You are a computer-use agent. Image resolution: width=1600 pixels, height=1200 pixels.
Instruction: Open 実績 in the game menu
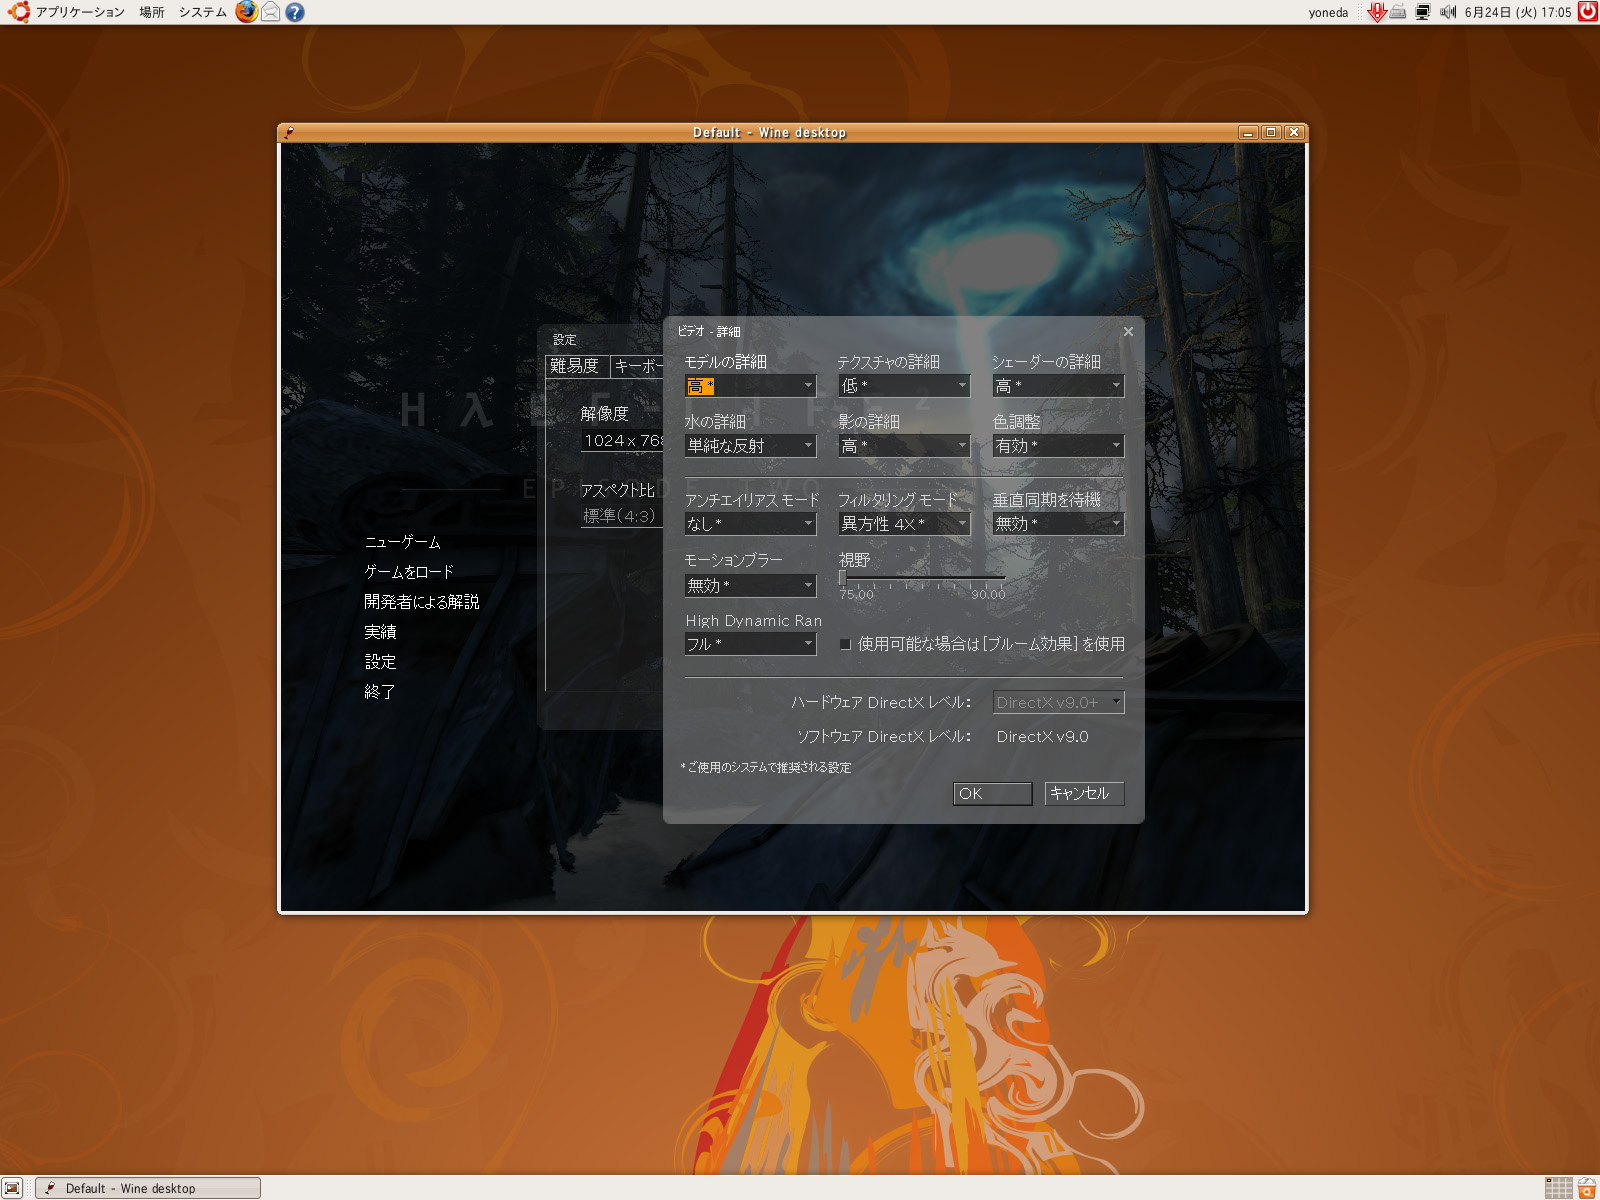click(x=381, y=632)
